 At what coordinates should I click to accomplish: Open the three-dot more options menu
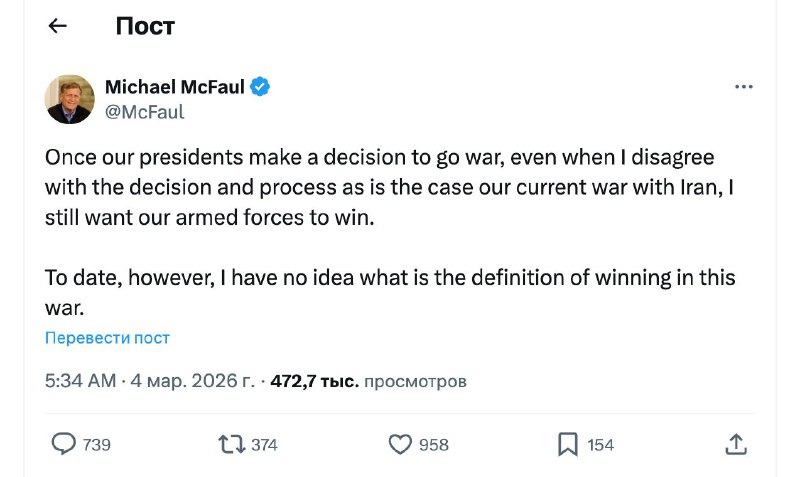pos(743,87)
